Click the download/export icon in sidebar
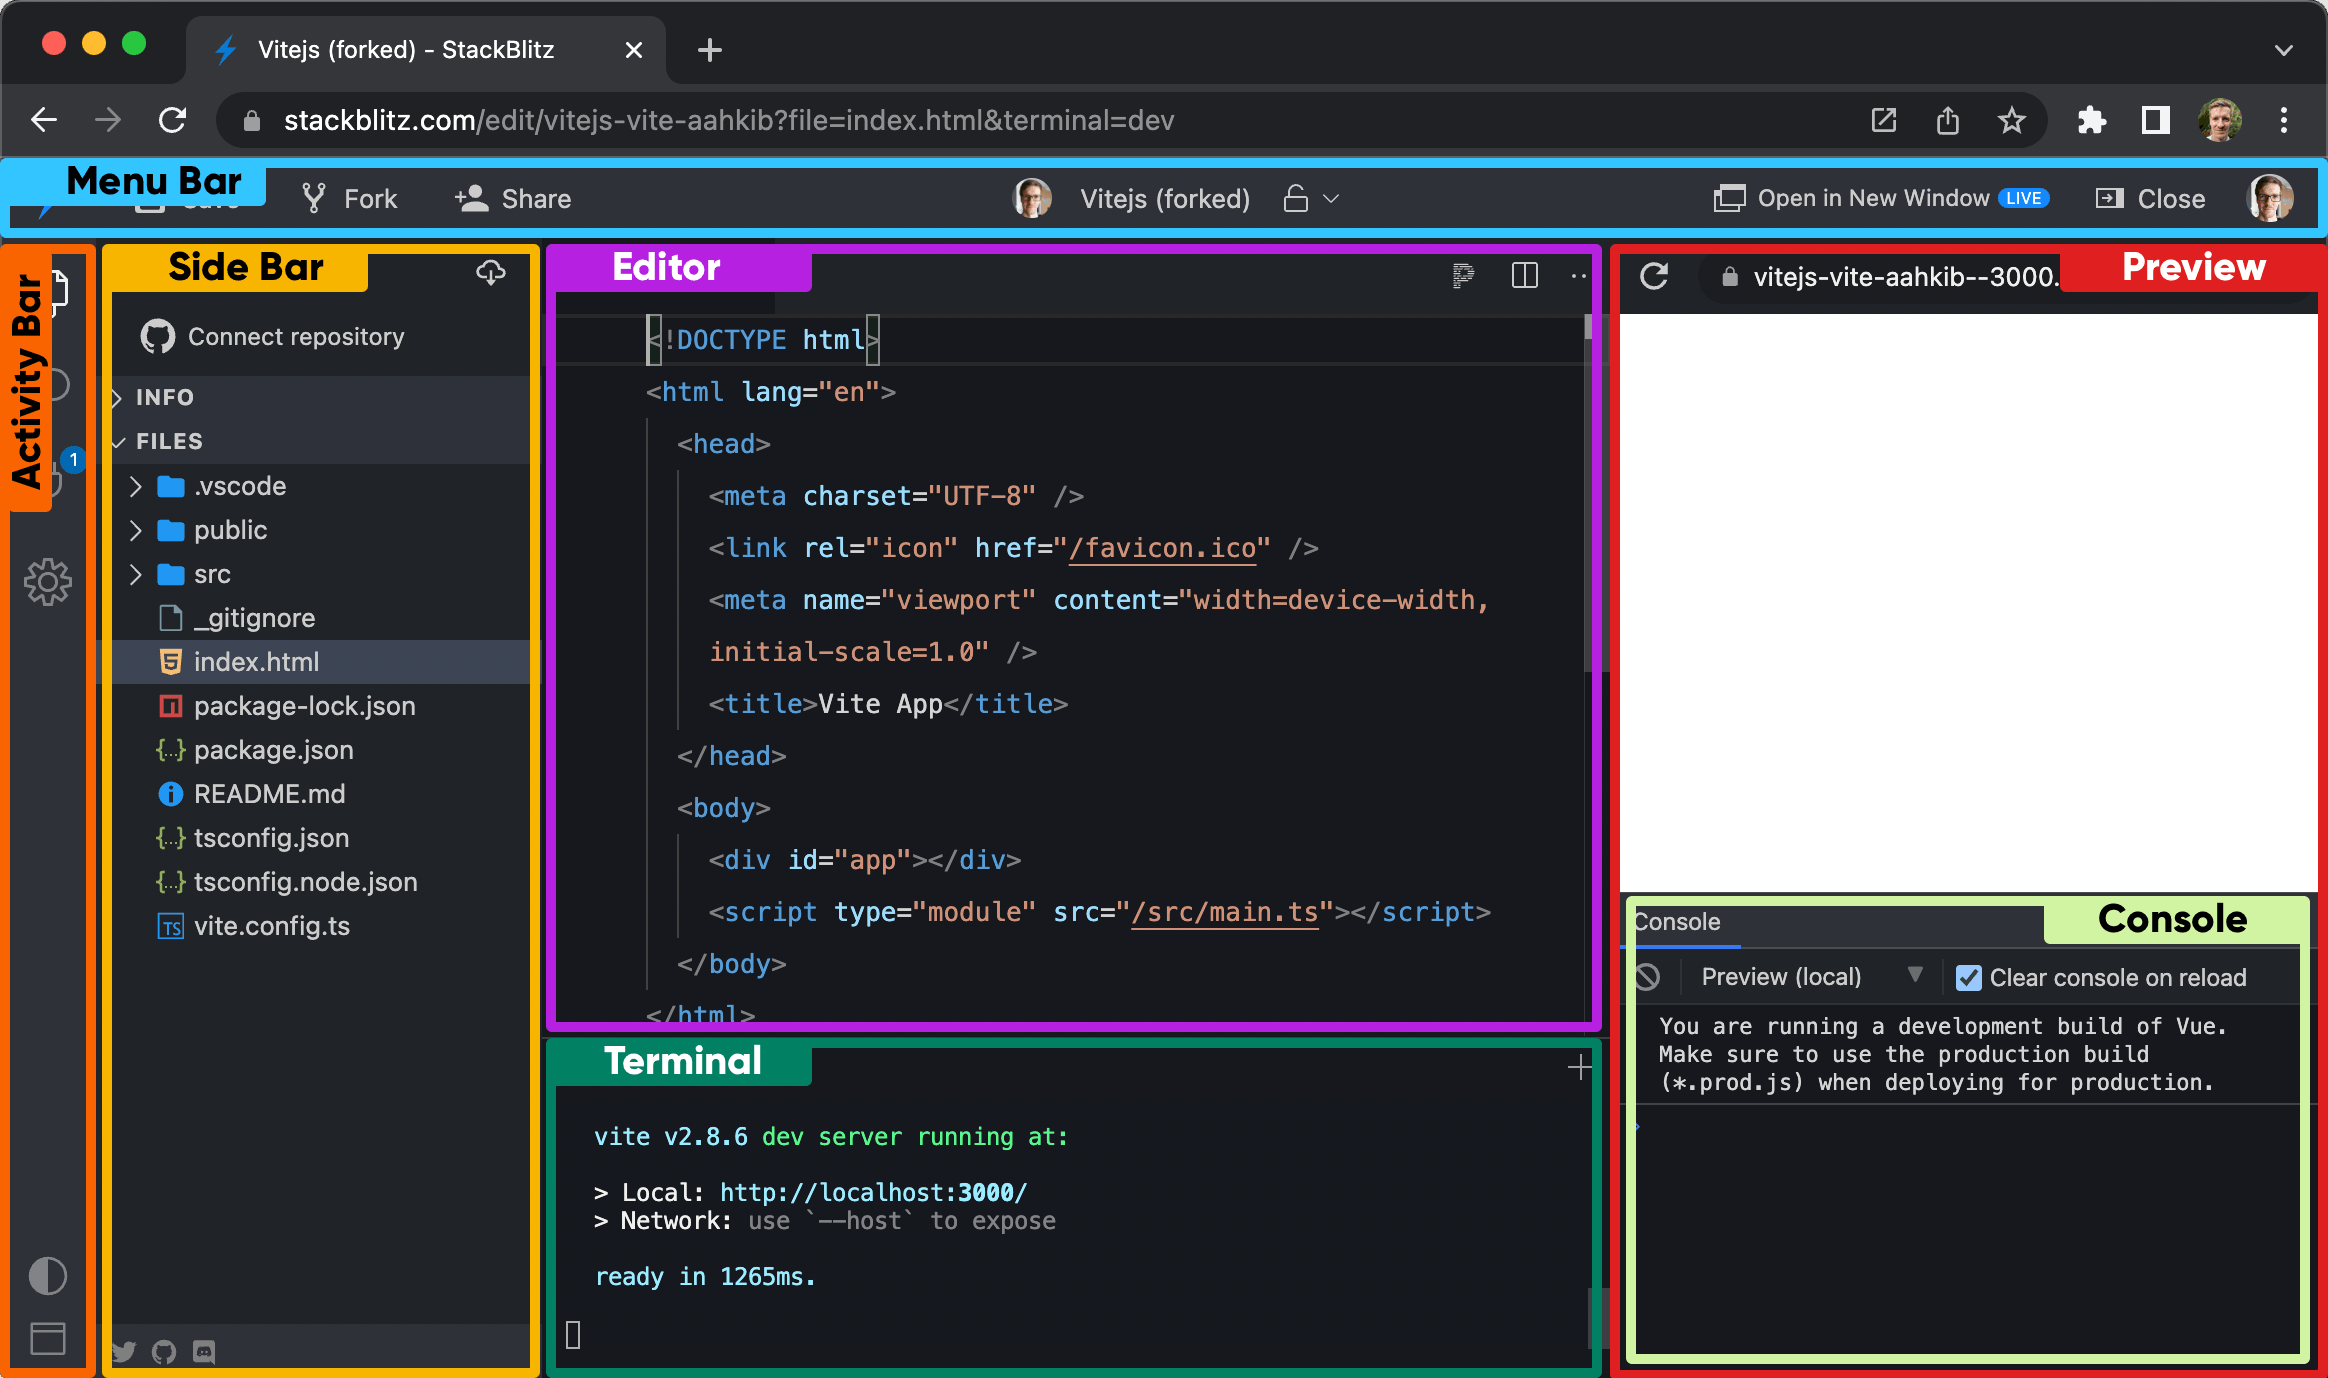 pyautogui.click(x=489, y=272)
